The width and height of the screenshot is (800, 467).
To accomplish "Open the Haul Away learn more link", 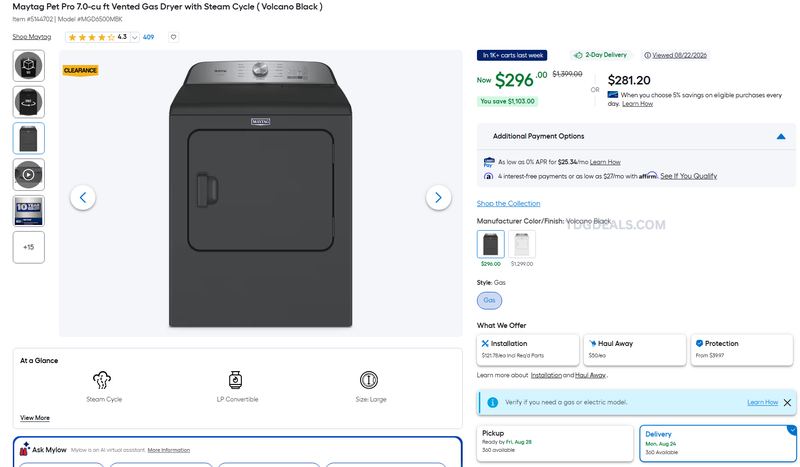I will (590, 375).
